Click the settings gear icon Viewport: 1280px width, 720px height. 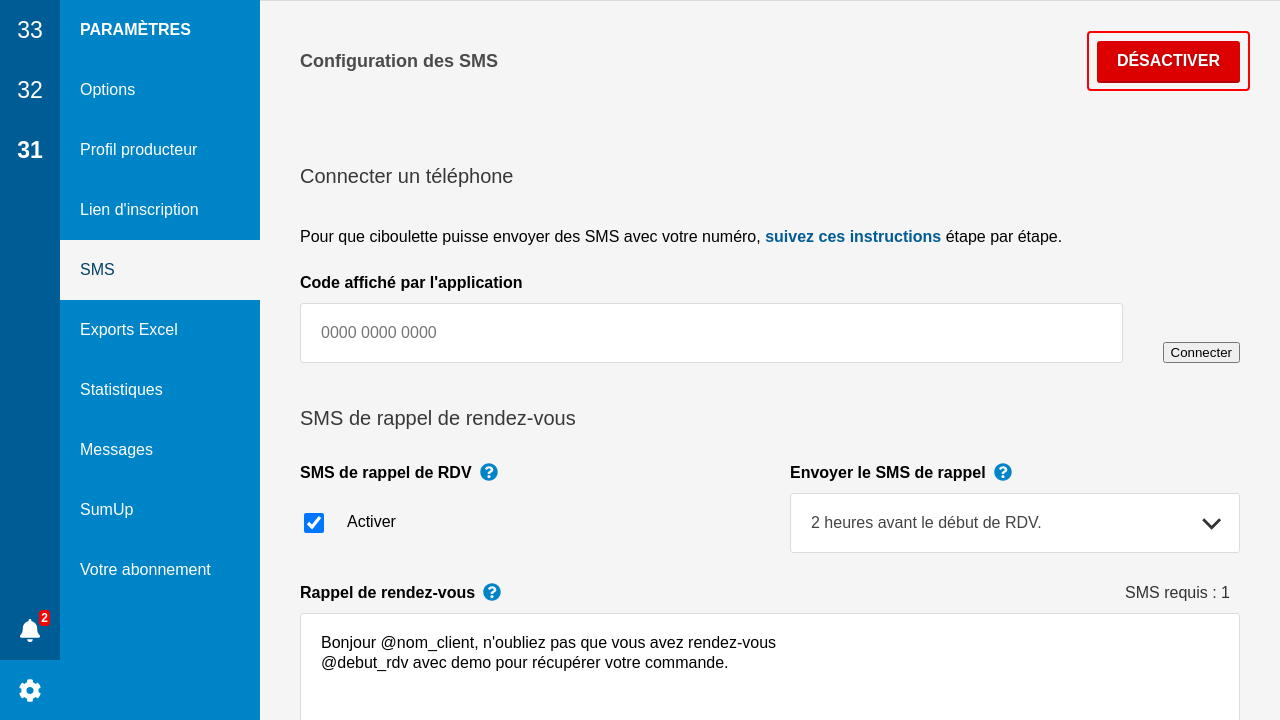(x=30, y=690)
